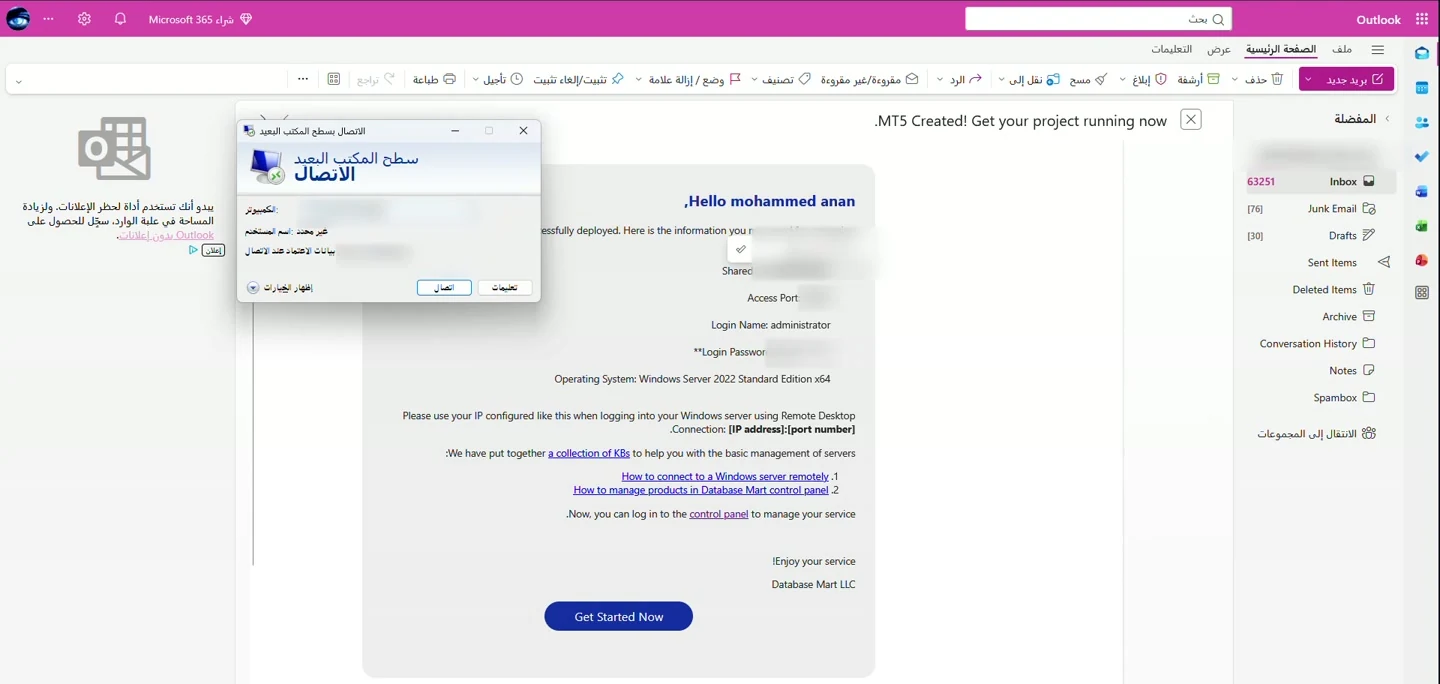This screenshot has width=1440, height=684.
Task: Open the toolbar overflow ellipsis
Action: (x=303, y=79)
